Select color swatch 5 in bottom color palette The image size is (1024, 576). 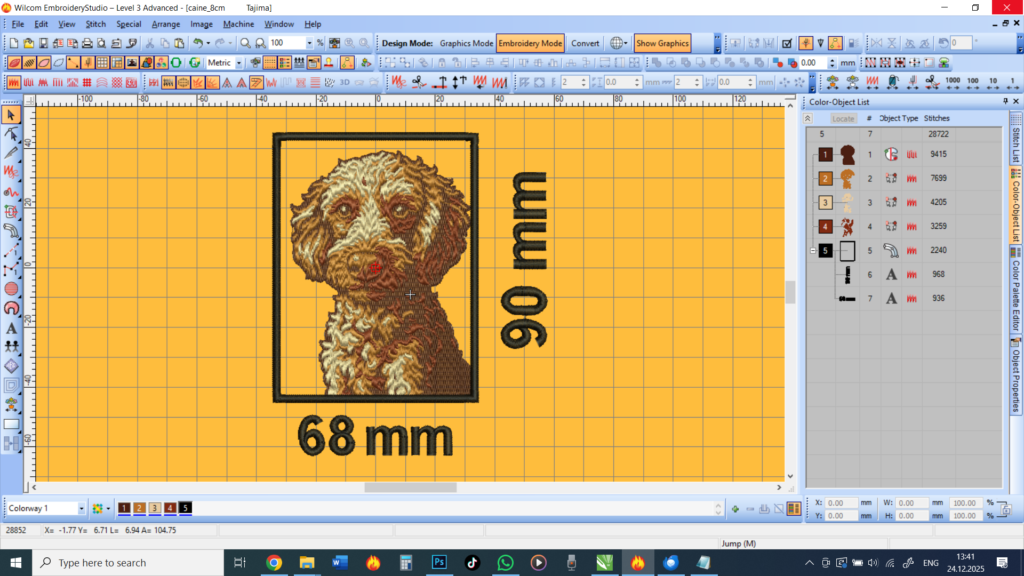coord(185,508)
